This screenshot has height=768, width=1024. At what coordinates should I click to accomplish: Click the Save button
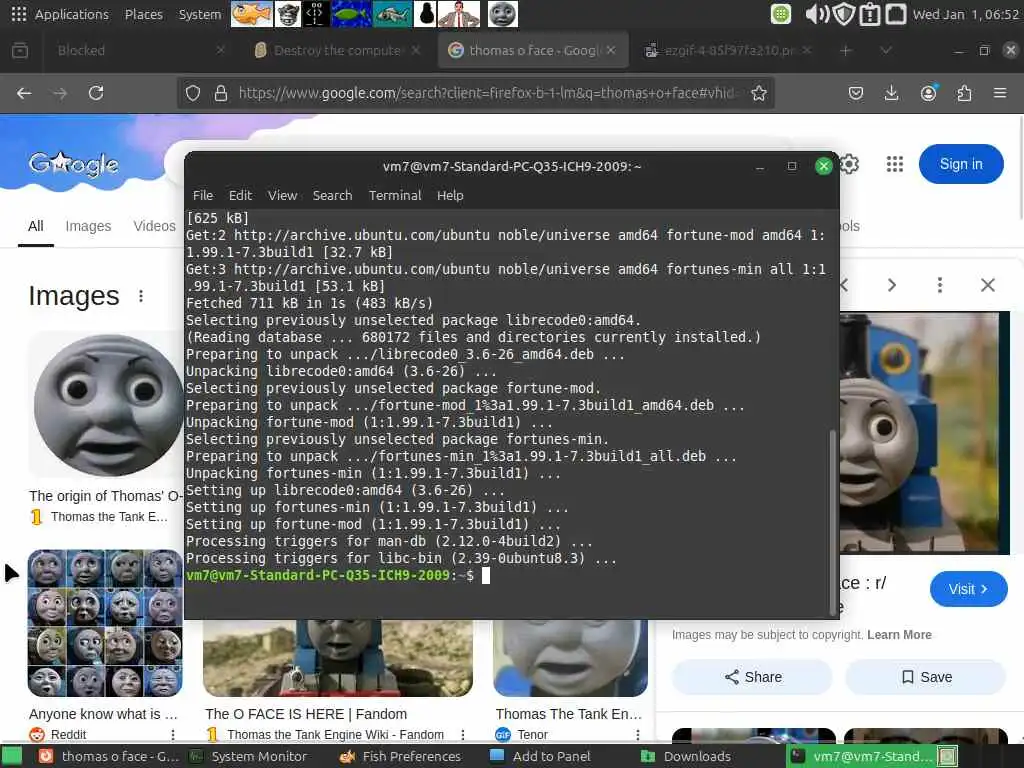[925, 677]
